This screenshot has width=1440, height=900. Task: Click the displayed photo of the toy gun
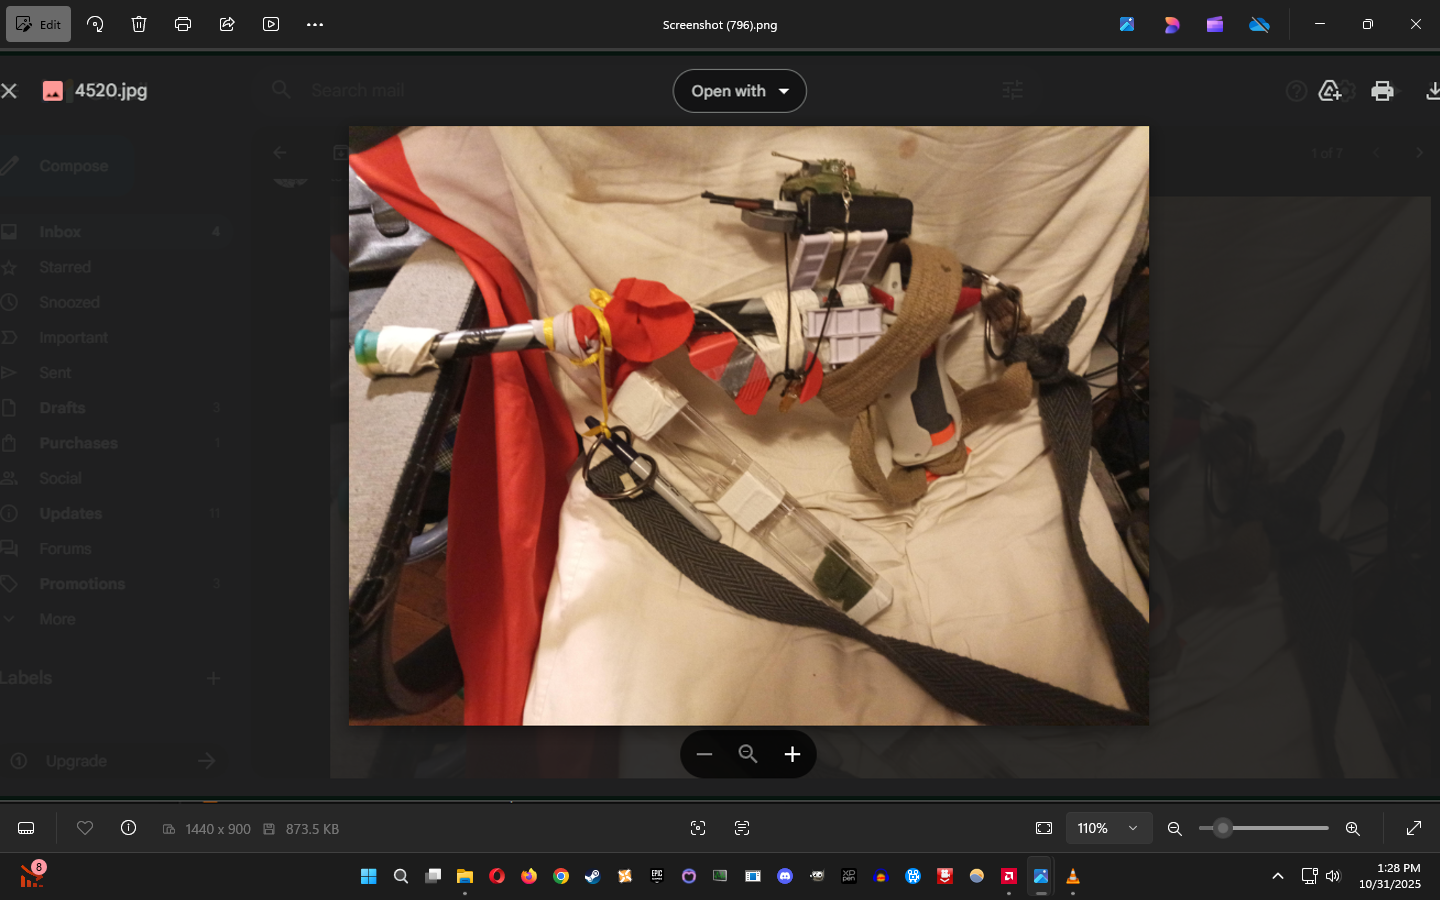749,425
